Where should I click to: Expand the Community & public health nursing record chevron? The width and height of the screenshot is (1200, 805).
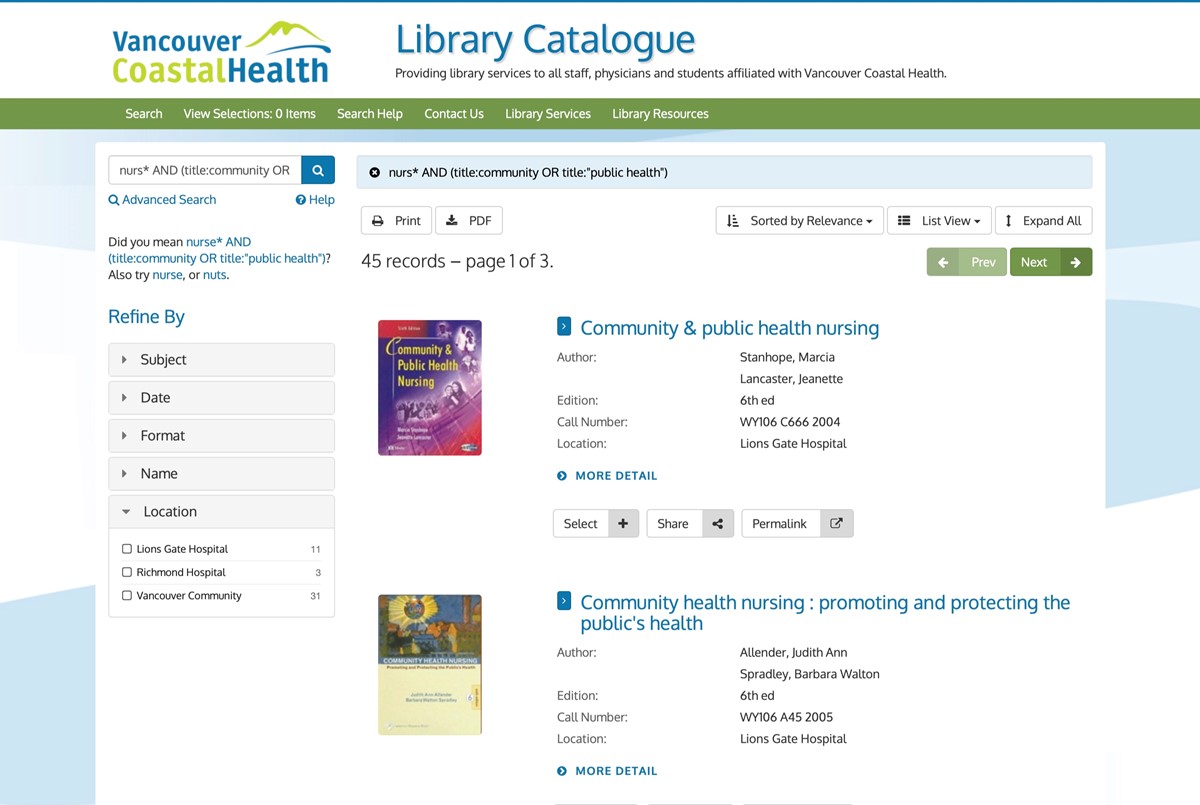(564, 326)
